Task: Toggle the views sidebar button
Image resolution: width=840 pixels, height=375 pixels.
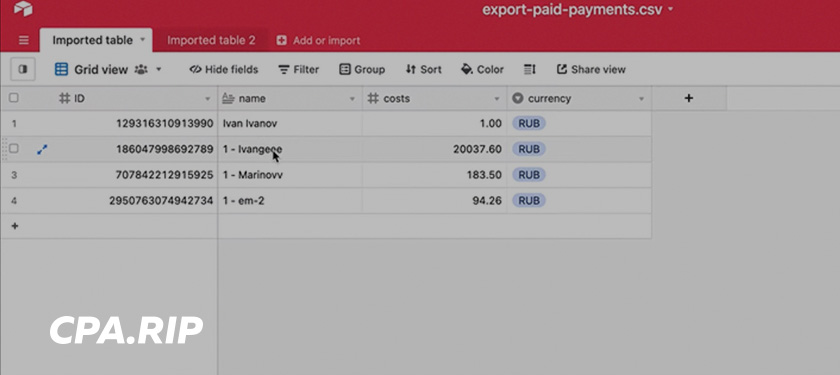Action: (23, 69)
